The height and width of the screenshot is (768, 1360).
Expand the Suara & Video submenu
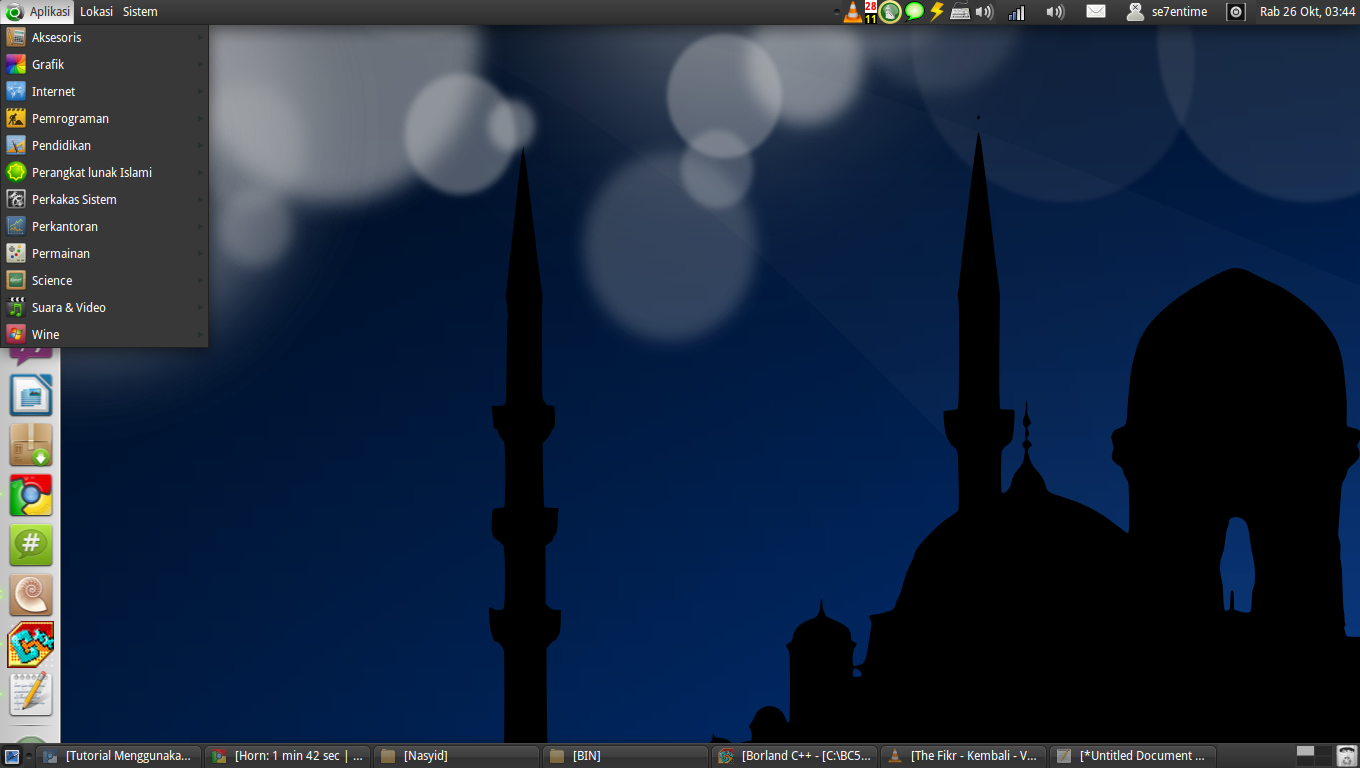[70, 307]
